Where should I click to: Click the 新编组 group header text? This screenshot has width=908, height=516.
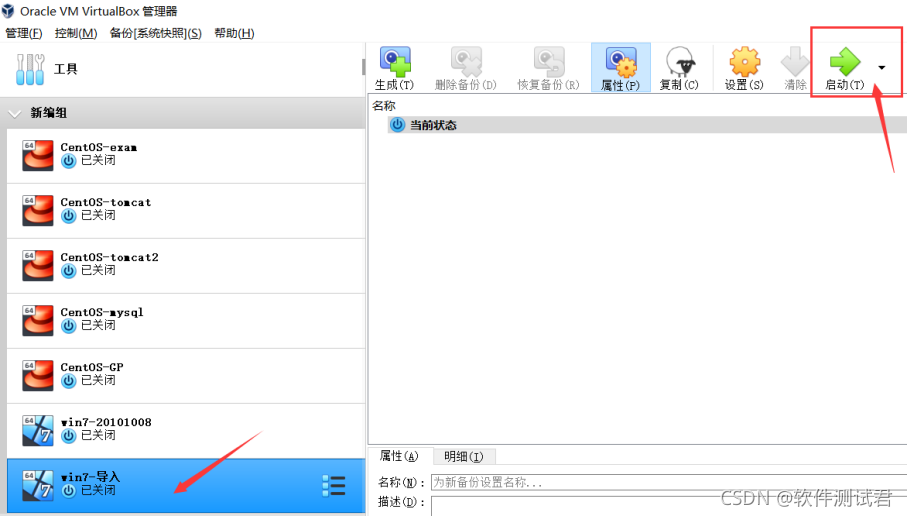49,113
